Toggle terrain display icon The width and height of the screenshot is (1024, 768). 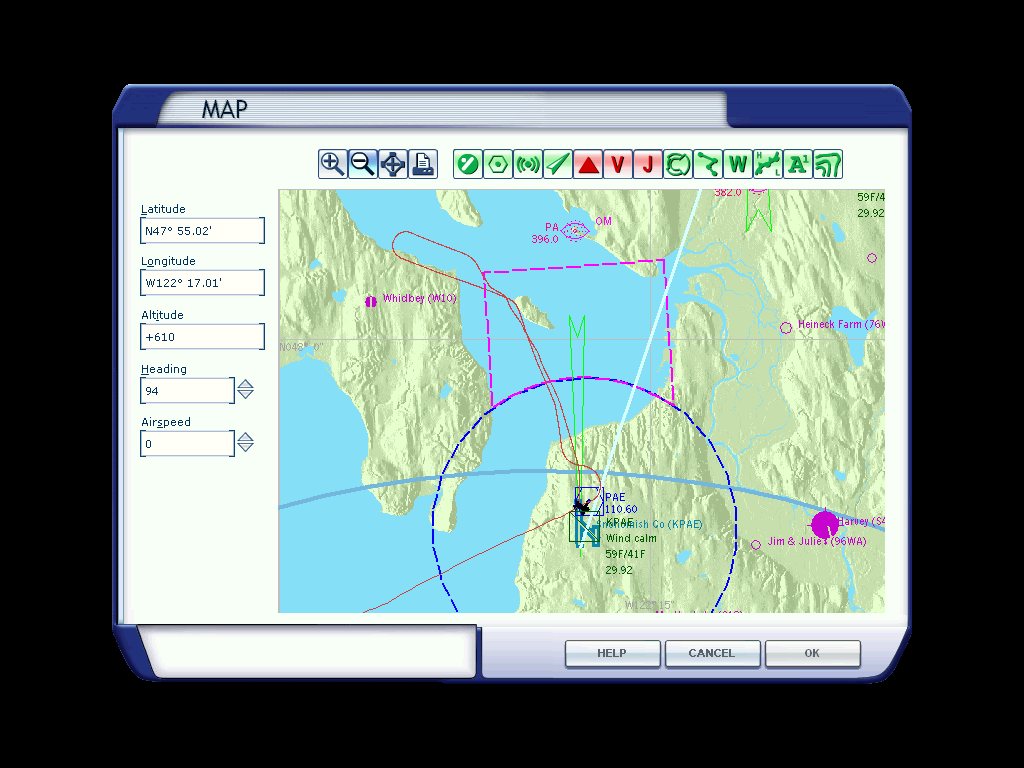click(x=828, y=164)
